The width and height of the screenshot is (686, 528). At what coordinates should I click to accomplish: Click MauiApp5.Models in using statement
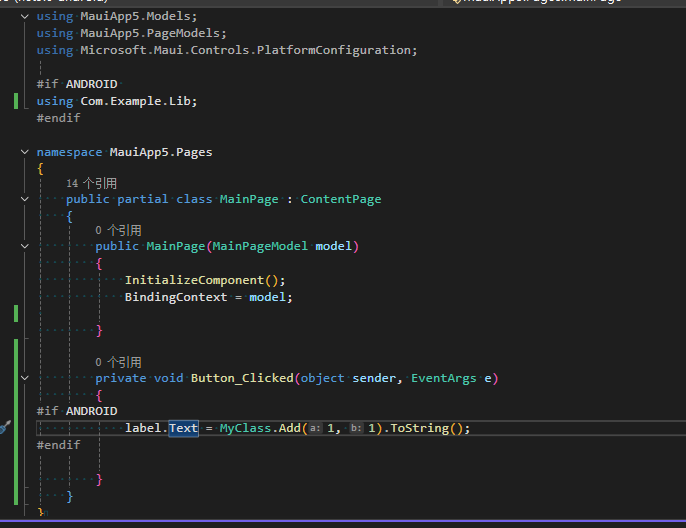[136, 17]
